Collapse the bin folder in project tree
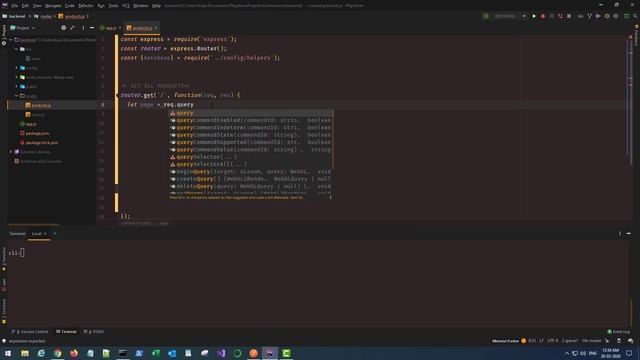This screenshot has height=360, width=640. 17,49
